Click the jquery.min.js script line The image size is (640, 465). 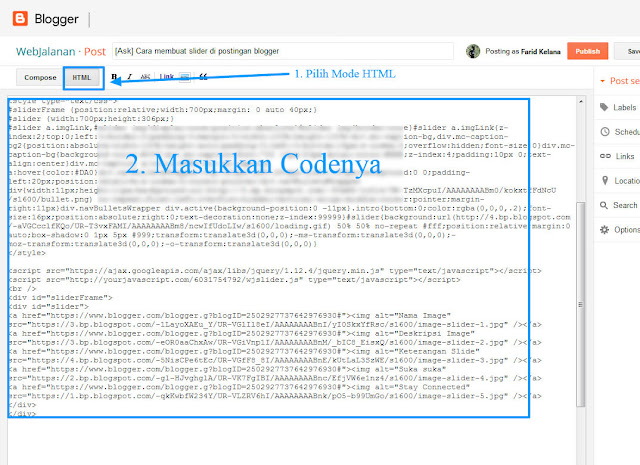pos(275,271)
